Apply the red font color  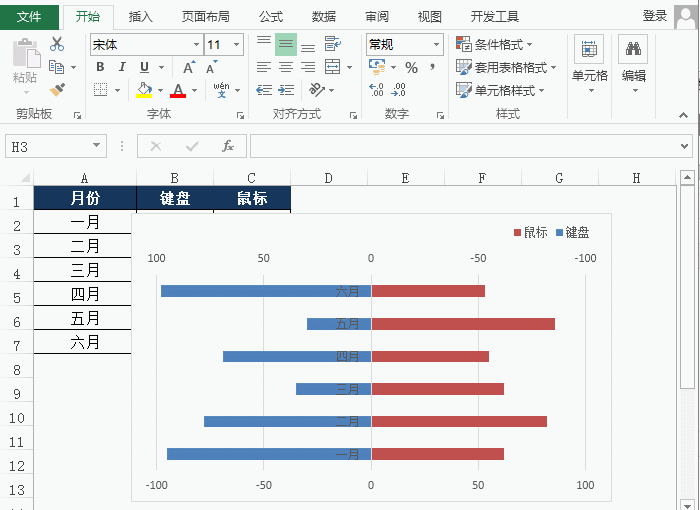[178, 90]
